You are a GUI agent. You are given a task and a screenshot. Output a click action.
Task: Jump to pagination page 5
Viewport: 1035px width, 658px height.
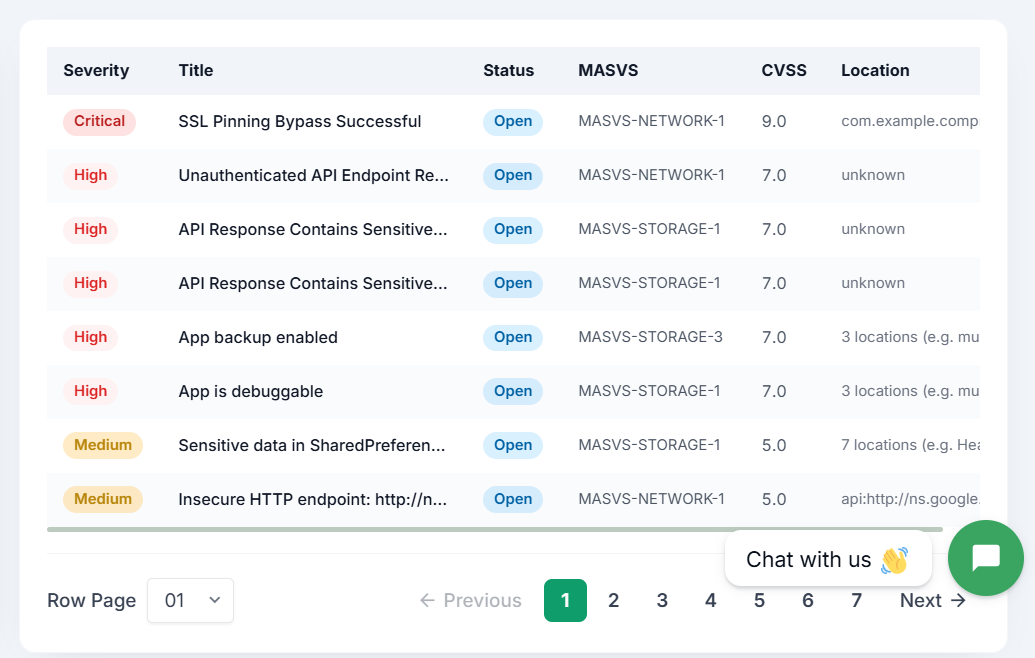[759, 600]
